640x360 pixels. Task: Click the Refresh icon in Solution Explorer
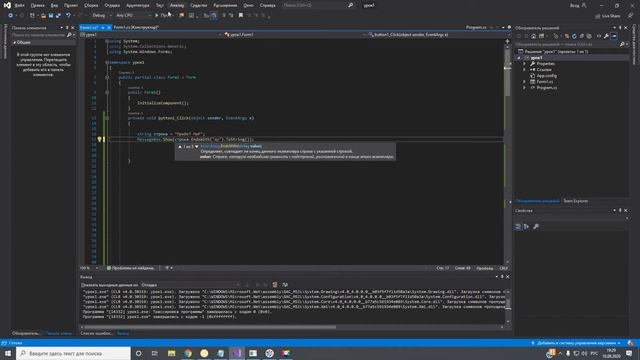click(574, 36)
